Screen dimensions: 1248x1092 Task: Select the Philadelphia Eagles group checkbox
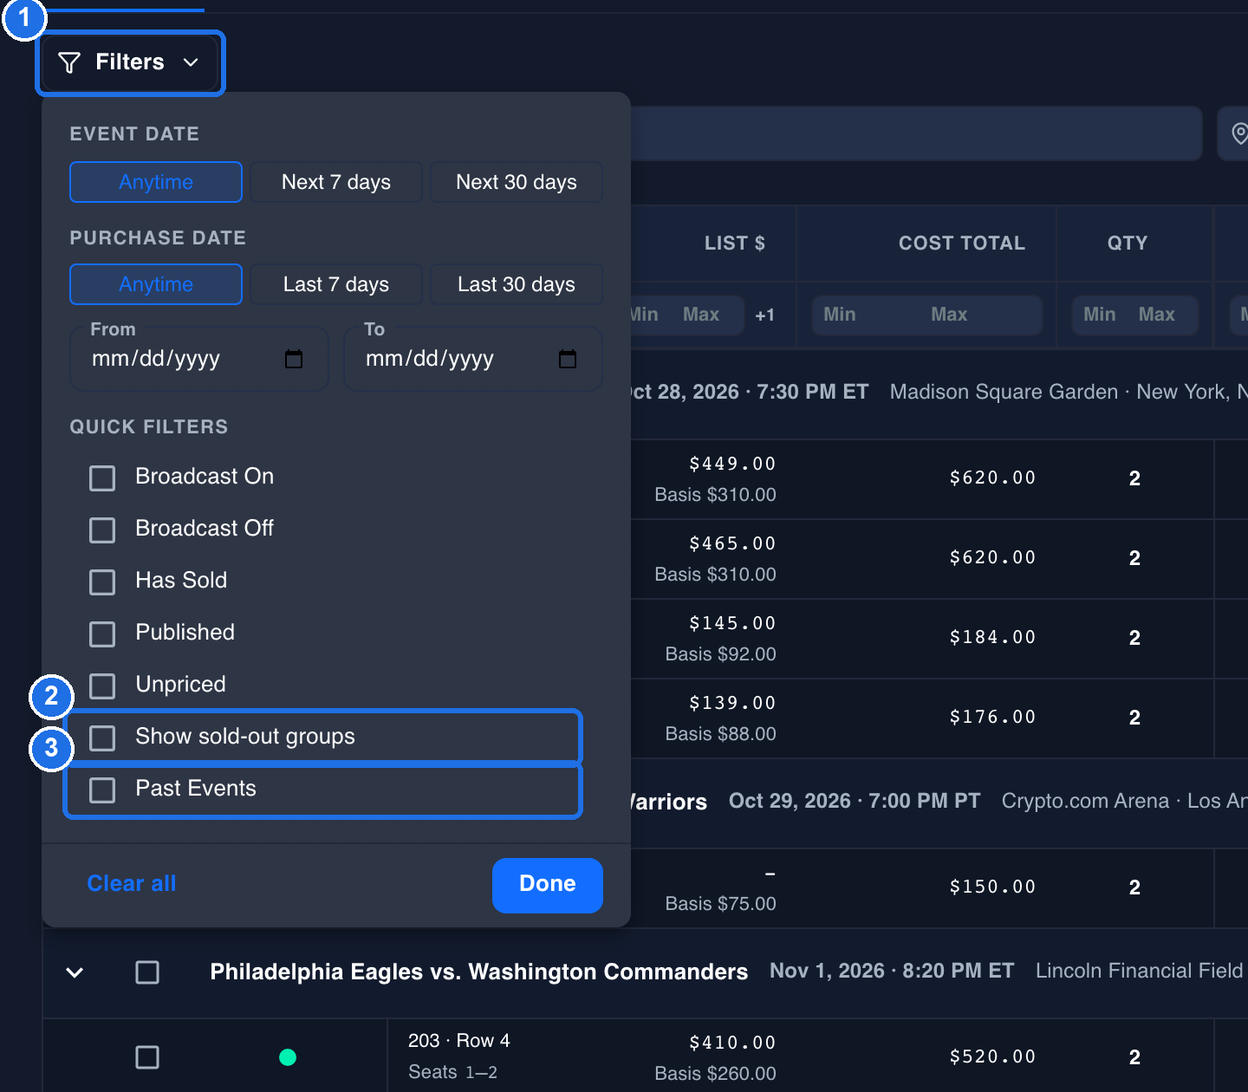click(147, 972)
